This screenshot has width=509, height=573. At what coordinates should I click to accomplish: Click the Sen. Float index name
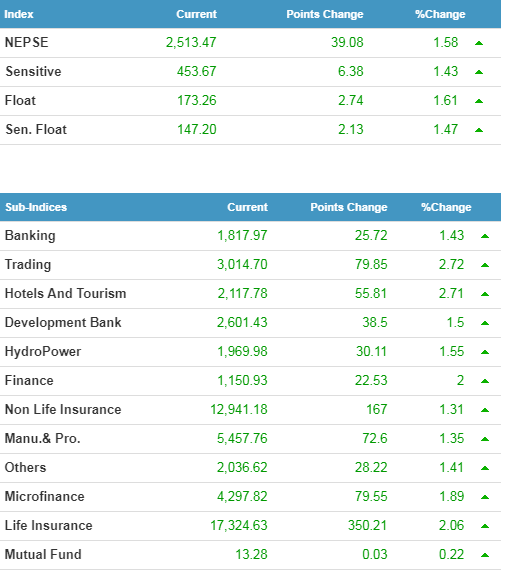pyautogui.click(x=36, y=129)
